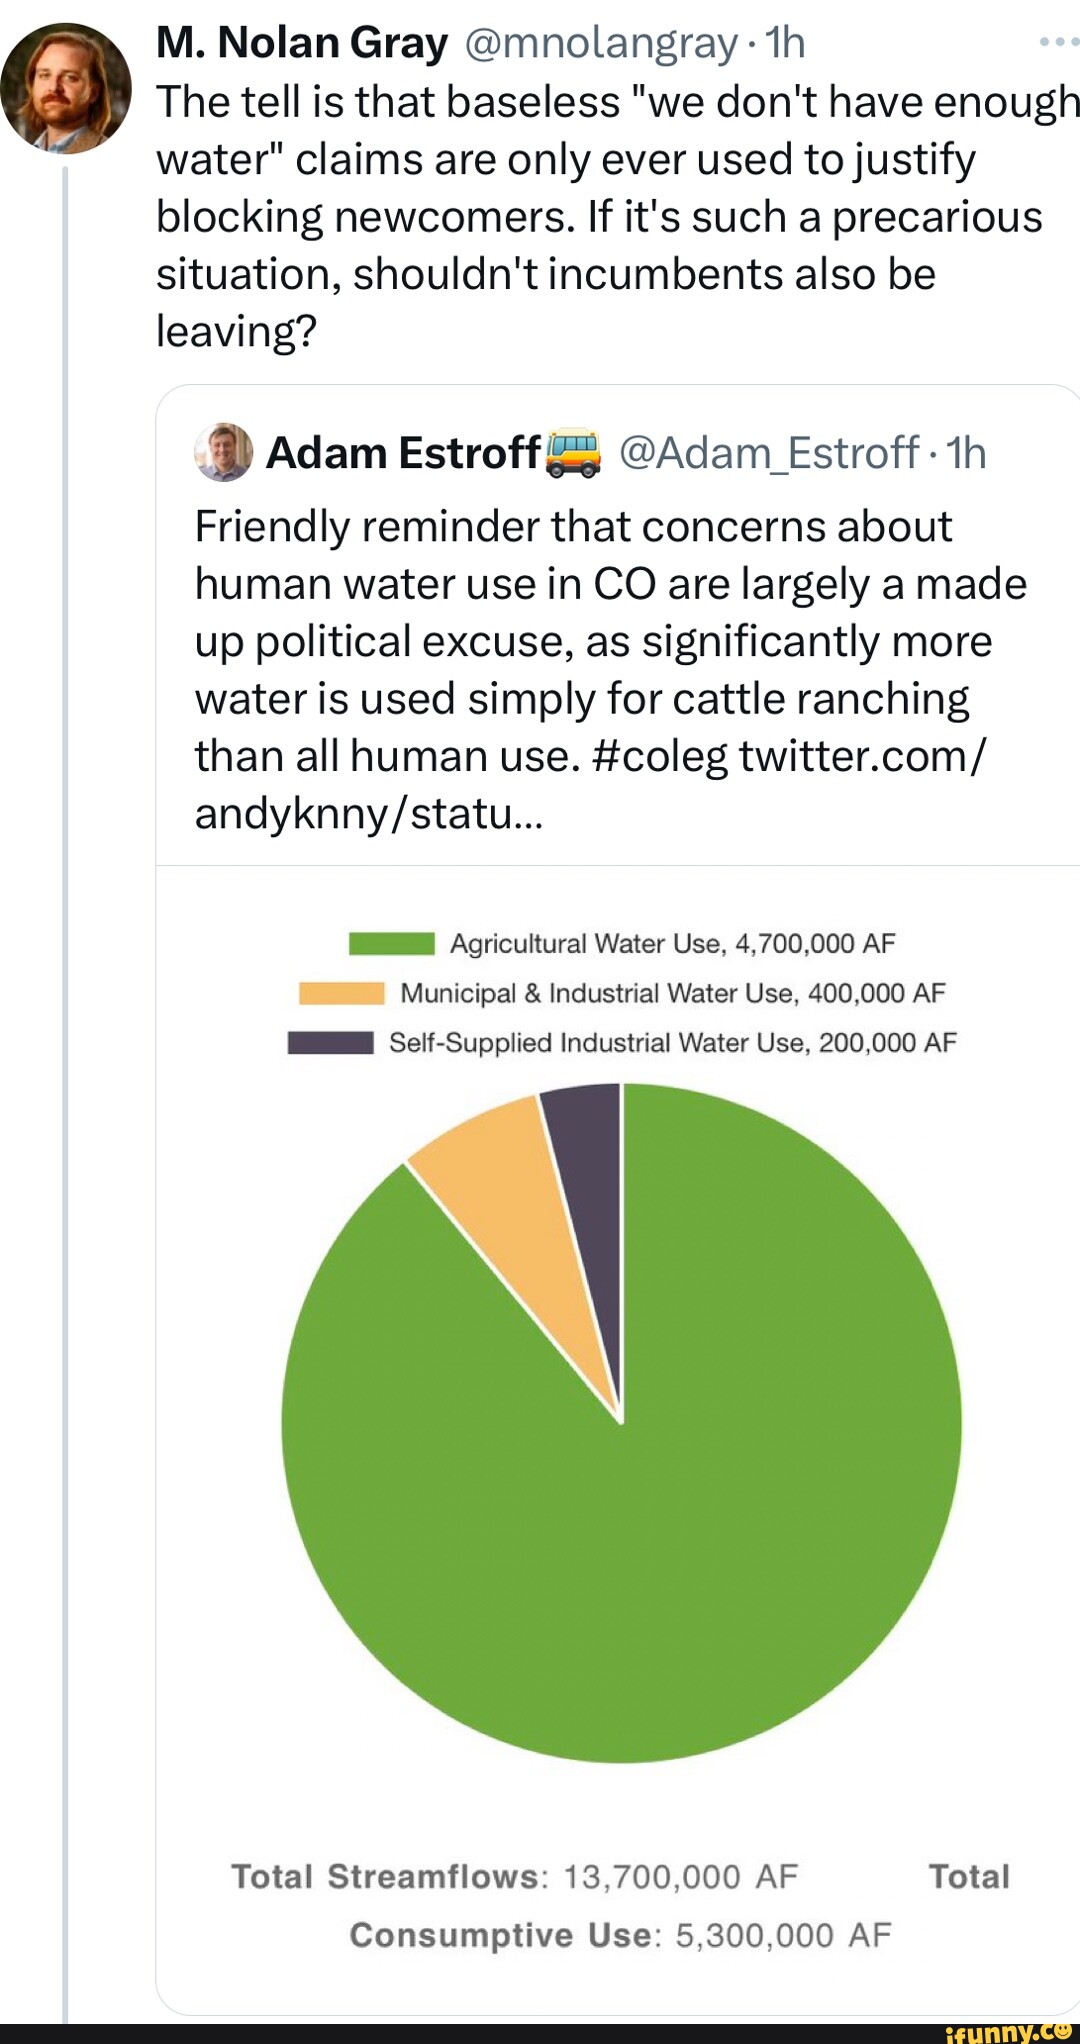This screenshot has width=1080, height=2044.
Task: Click the M. Nolan Gray display name
Action: [x=302, y=43]
